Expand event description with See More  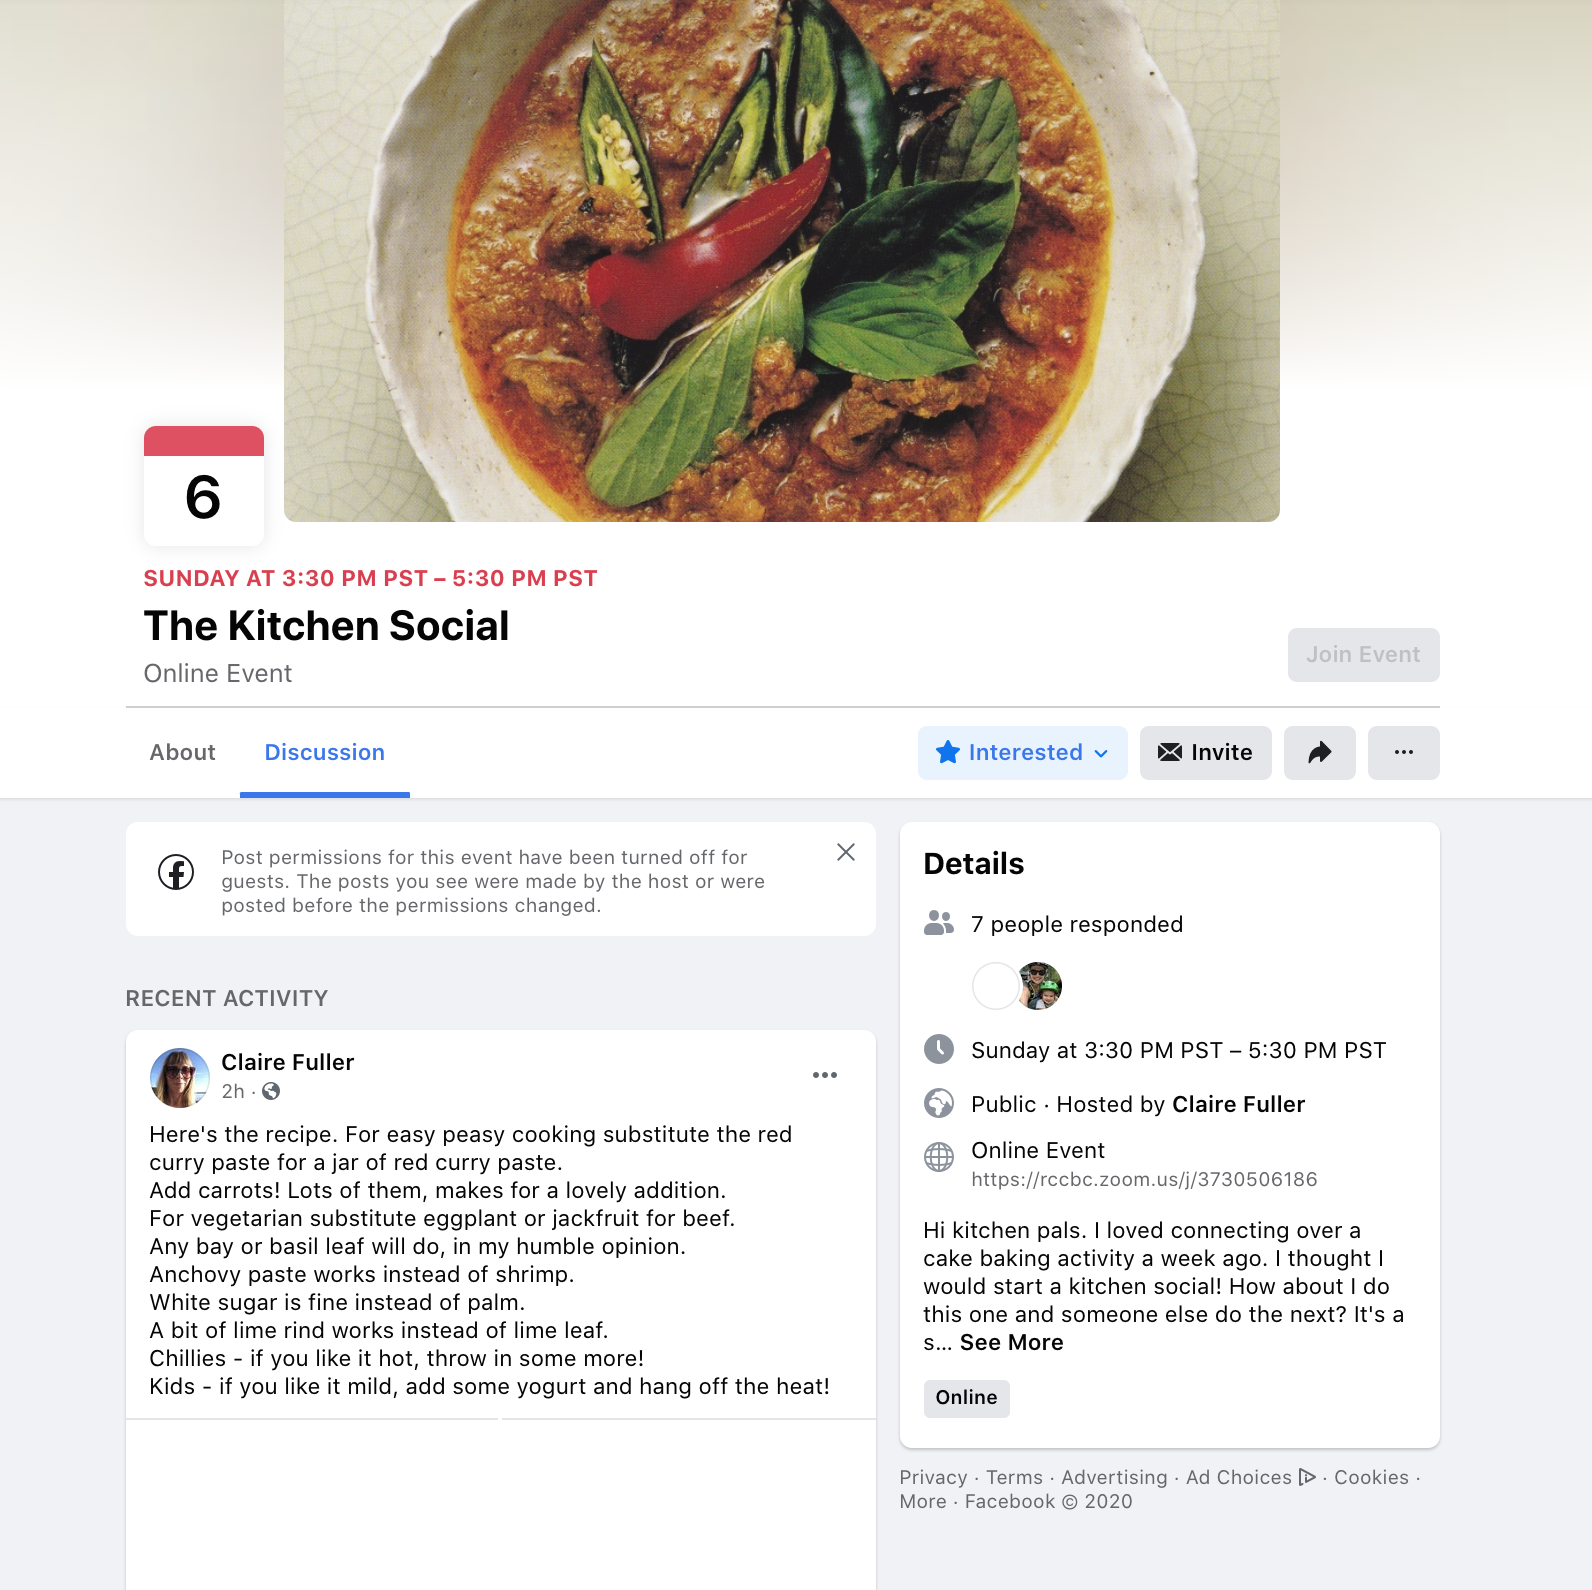coord(1011,1342)
